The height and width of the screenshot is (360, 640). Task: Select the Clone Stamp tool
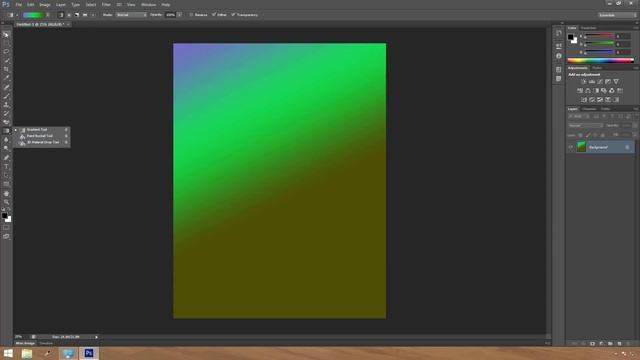point(6,104)
